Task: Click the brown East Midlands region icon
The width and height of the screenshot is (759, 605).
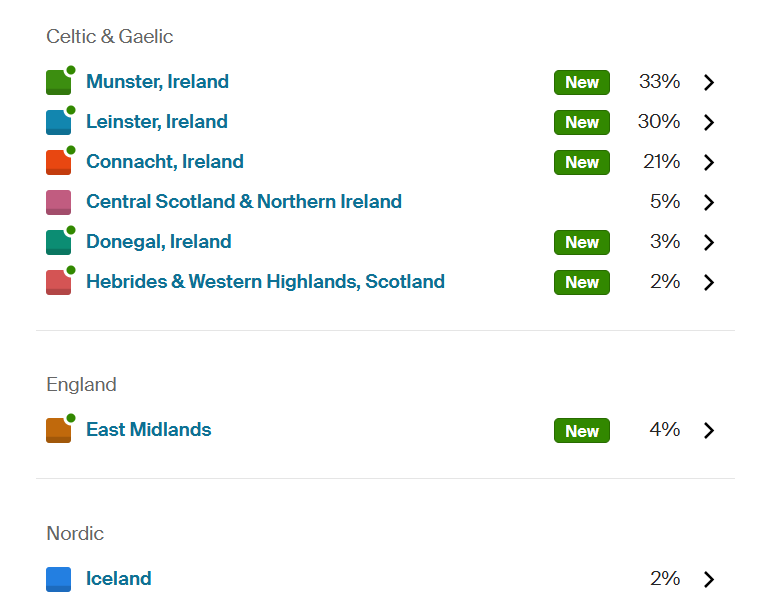Action: point(59,430)
